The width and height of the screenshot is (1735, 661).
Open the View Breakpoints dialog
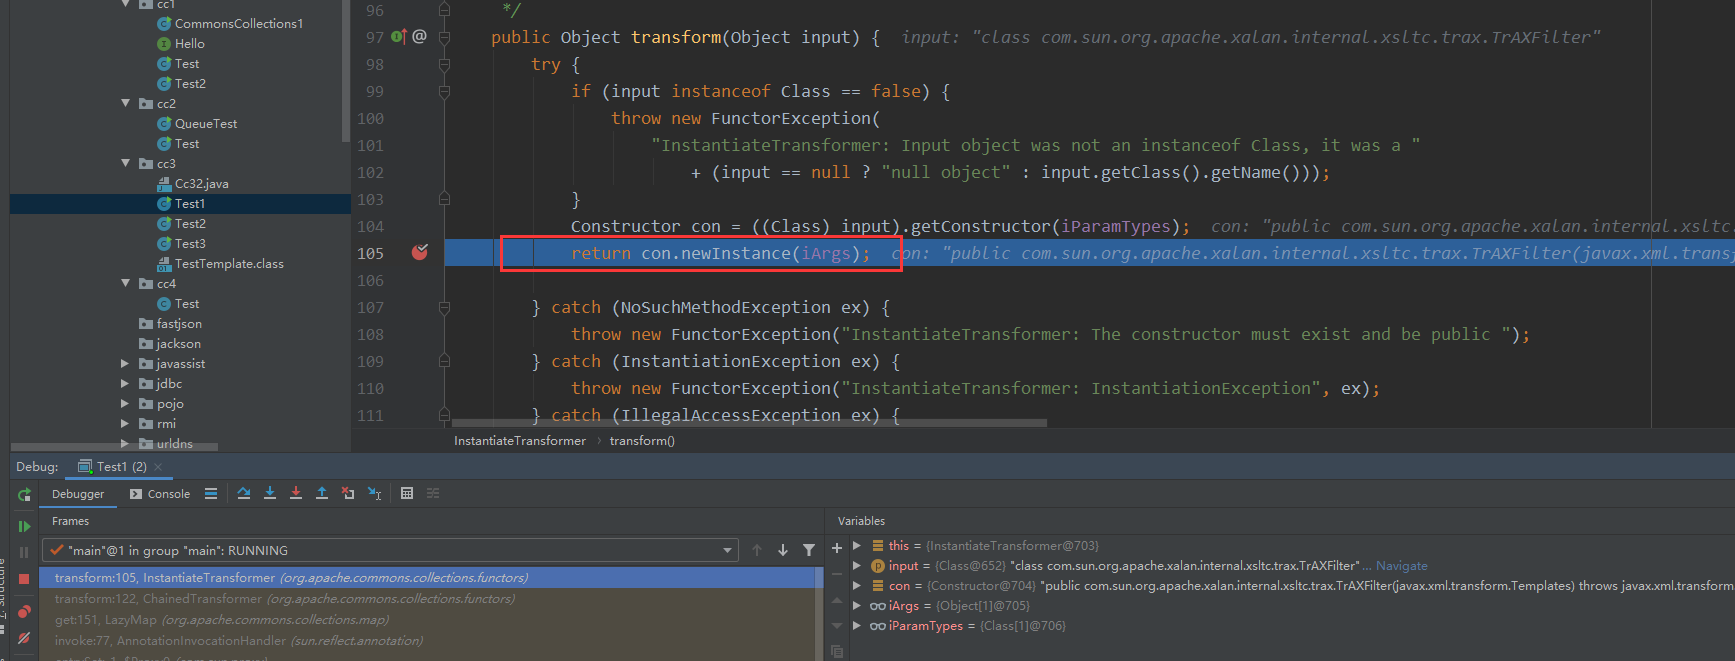click(x=24, y=611)
